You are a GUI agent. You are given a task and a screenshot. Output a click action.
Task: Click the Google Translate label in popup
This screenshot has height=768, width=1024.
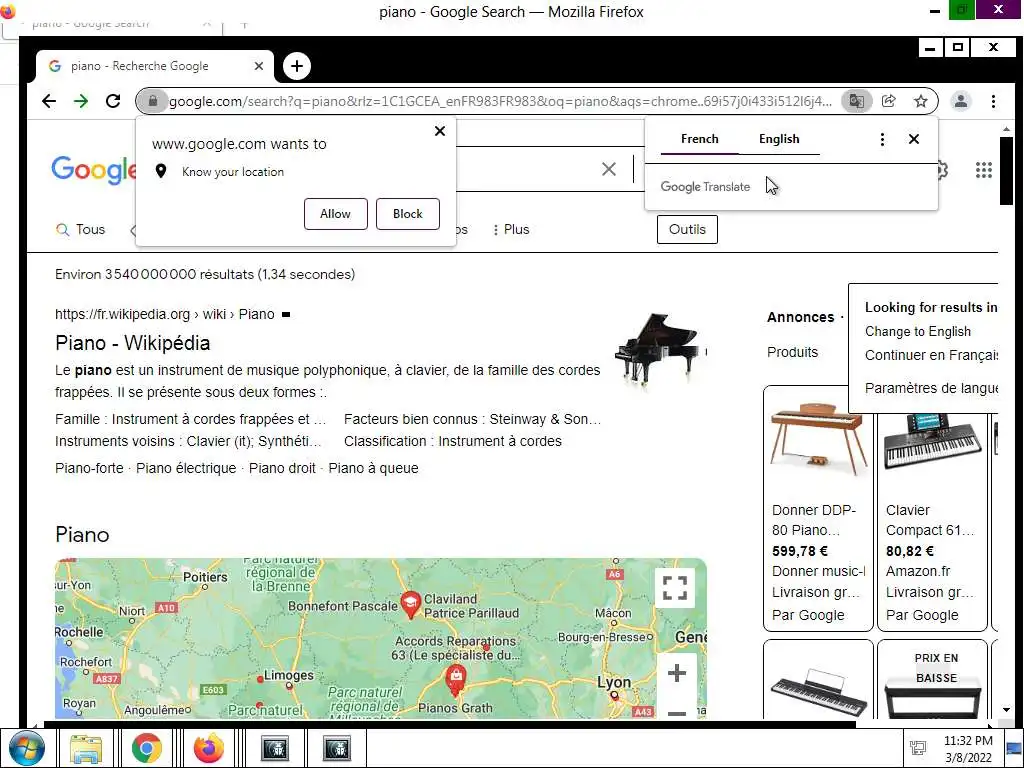coord(705,187)
